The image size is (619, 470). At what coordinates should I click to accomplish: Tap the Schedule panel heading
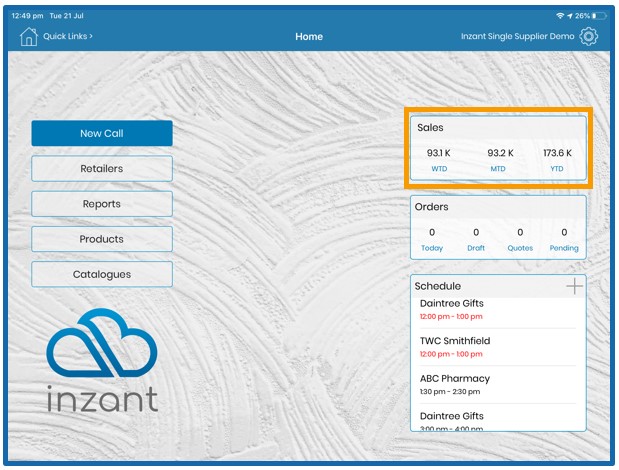click(437, 286)
